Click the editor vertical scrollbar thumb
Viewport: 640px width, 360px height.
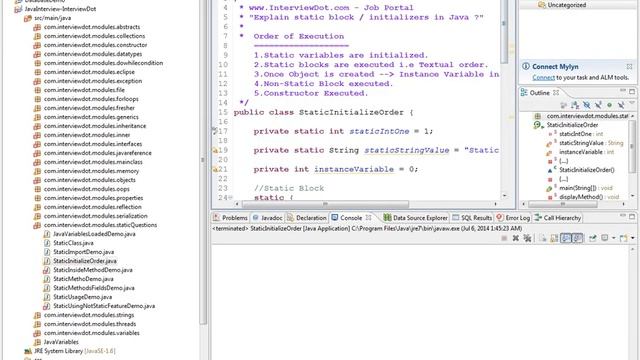coord(504,33)
